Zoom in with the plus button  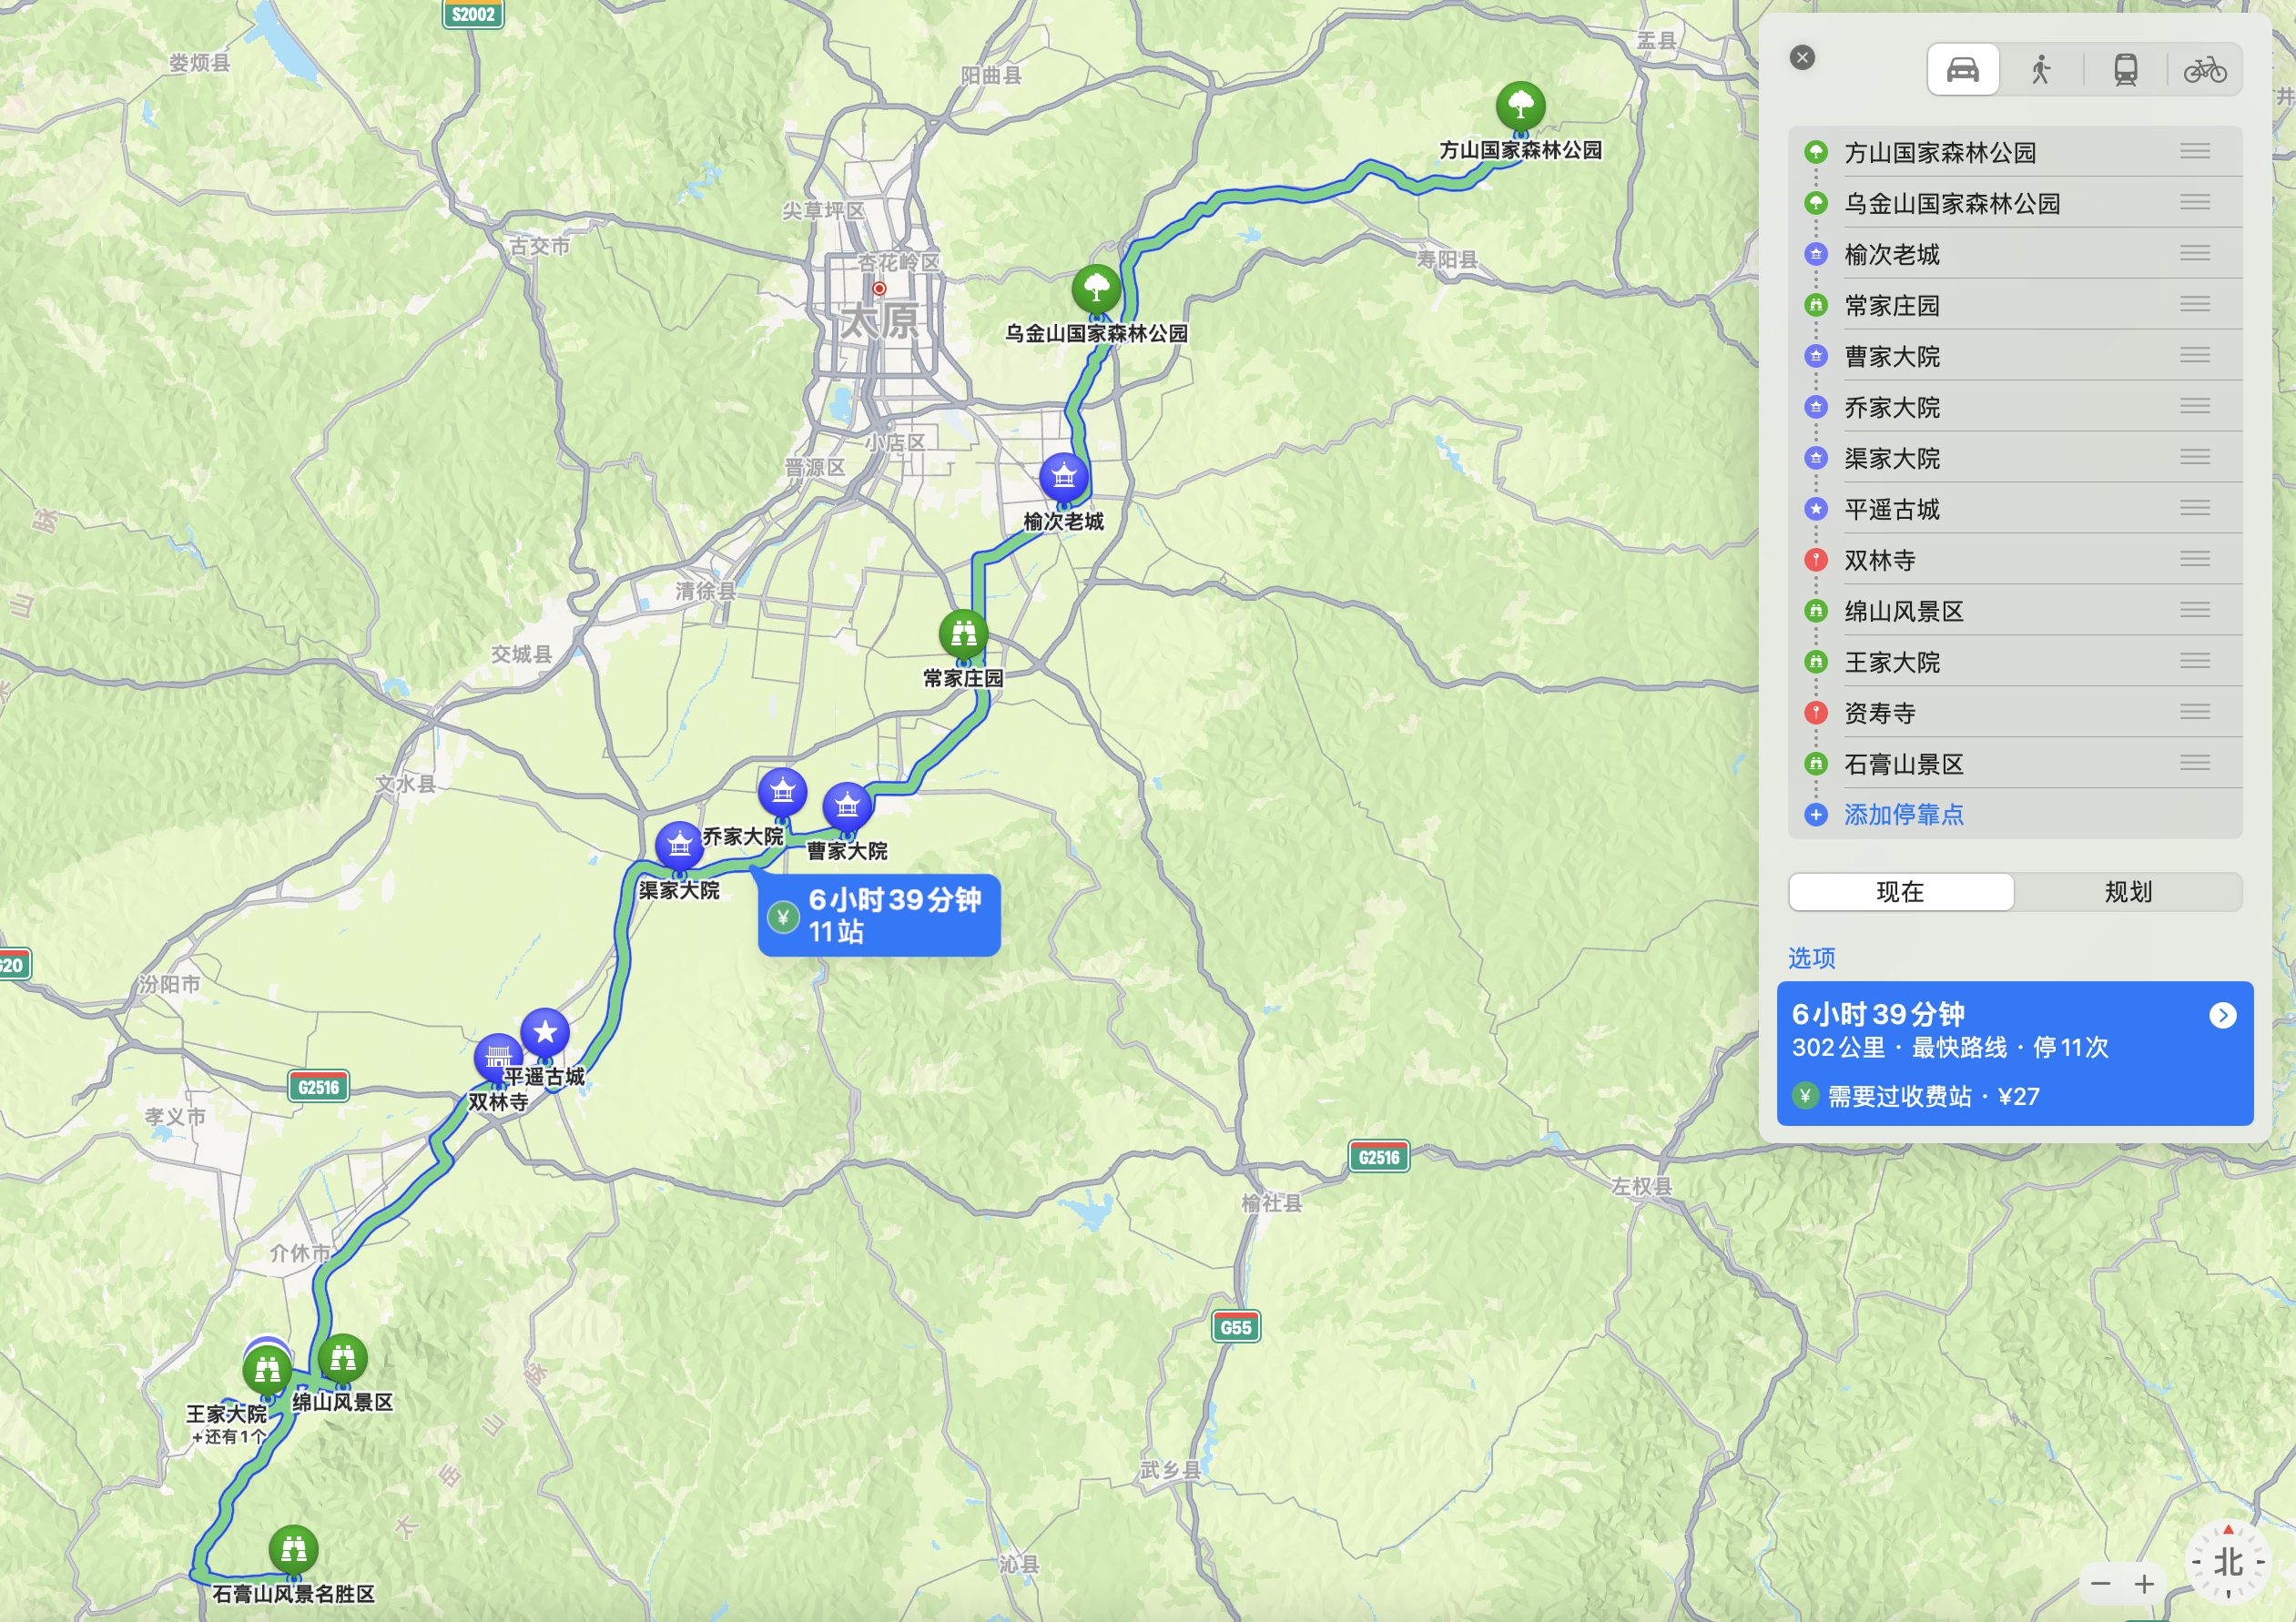tap(2144, 1584)
